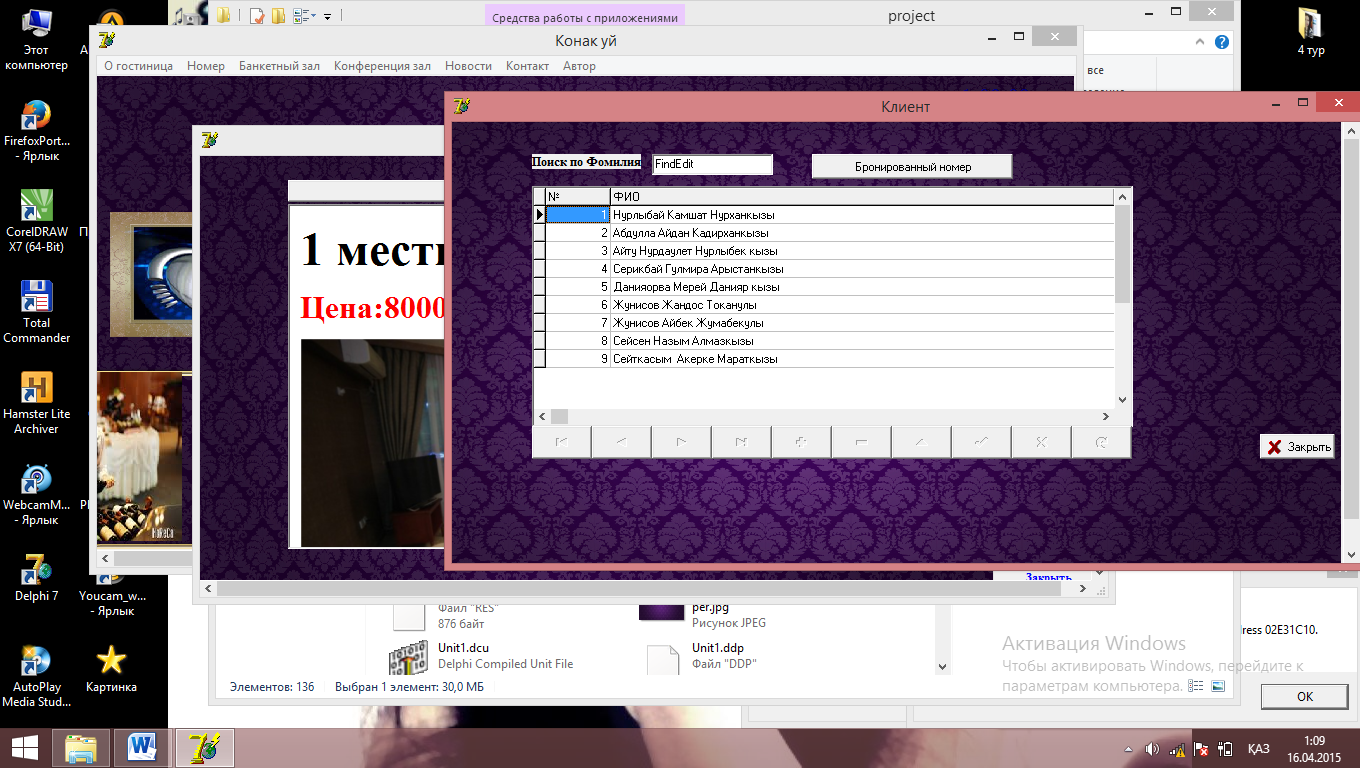Open AutoPlay Media Studio desktop icon

[37, 677]
